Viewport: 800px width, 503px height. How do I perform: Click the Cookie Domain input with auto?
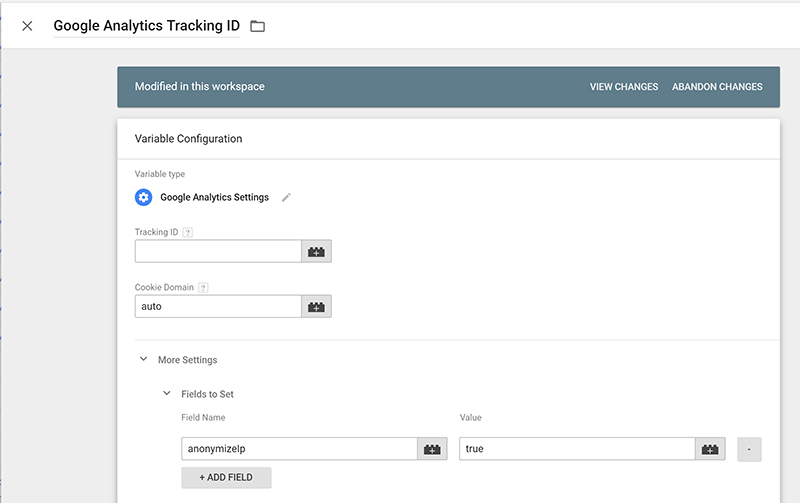(x=218, y=307)
